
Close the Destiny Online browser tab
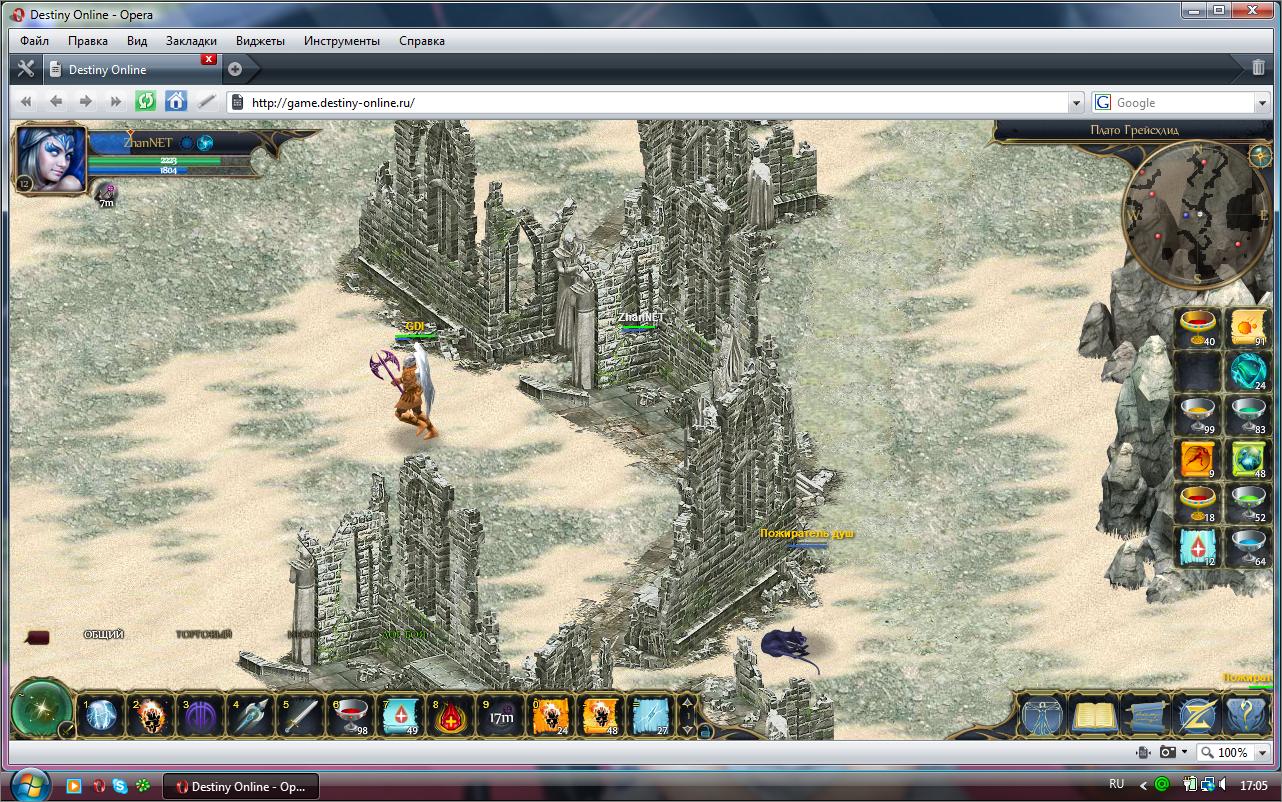pyautogui.click(x=208, y=59)
